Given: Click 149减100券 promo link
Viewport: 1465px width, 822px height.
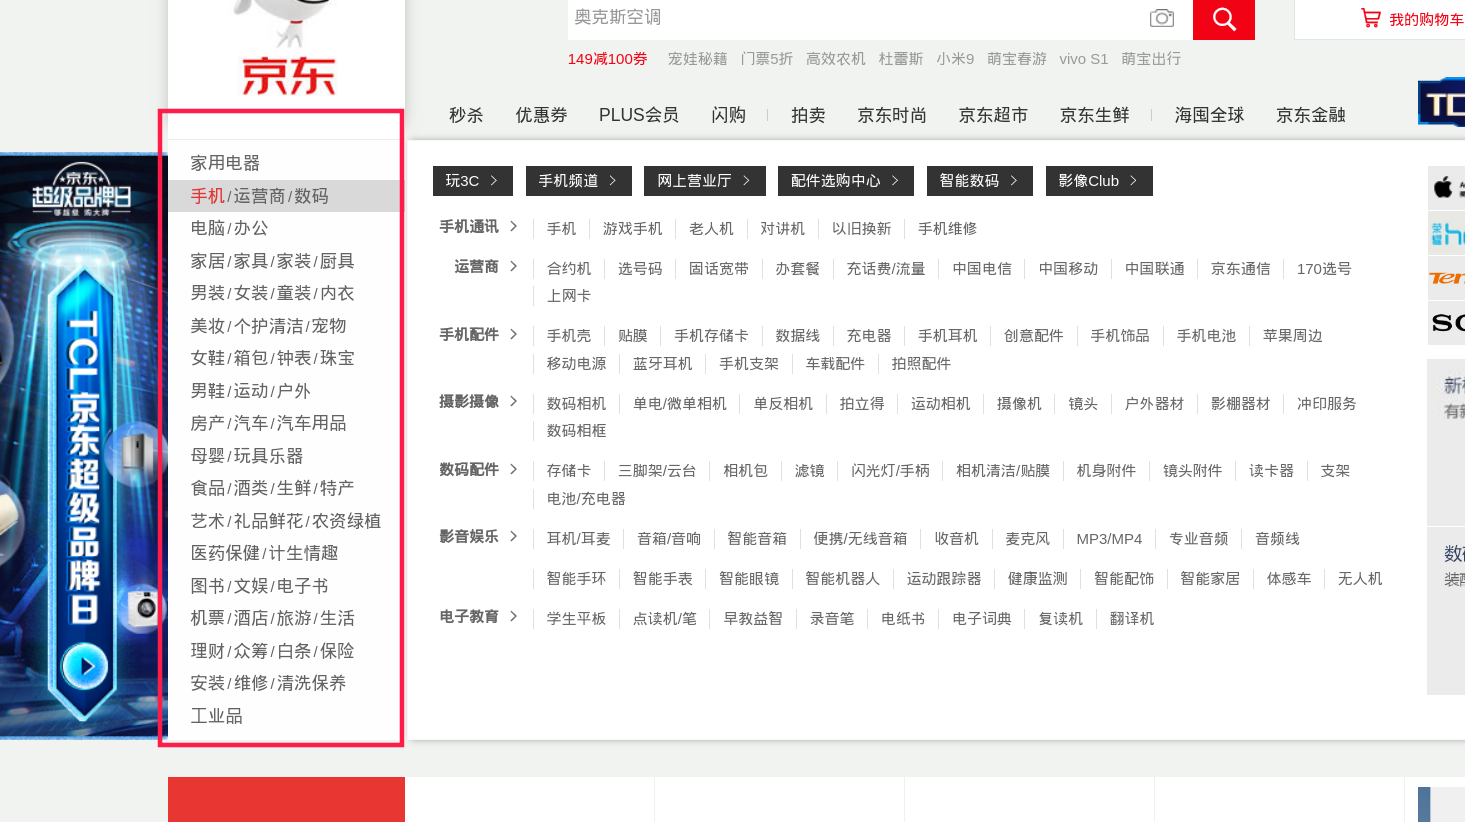Looking at the screenshot, I should click(x=607, y=59).
